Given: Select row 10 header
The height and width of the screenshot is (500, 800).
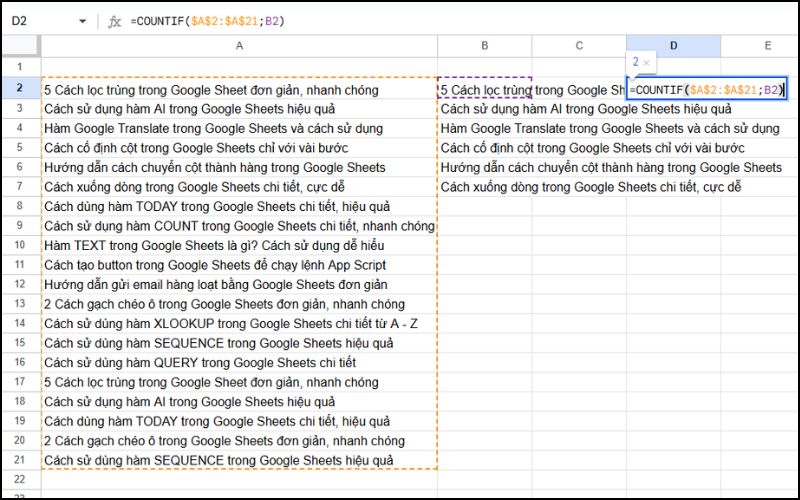Looking at the screenshot, I should 20,246.
